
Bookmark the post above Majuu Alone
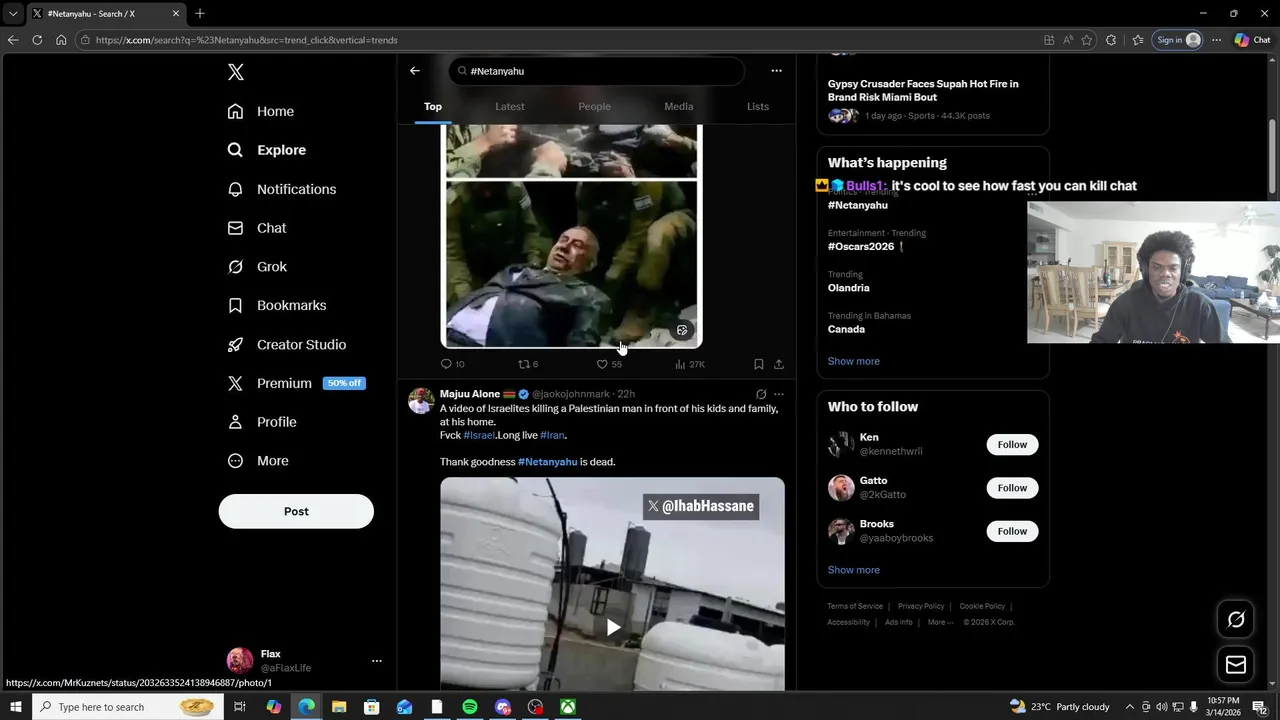(x=759, y=364)
